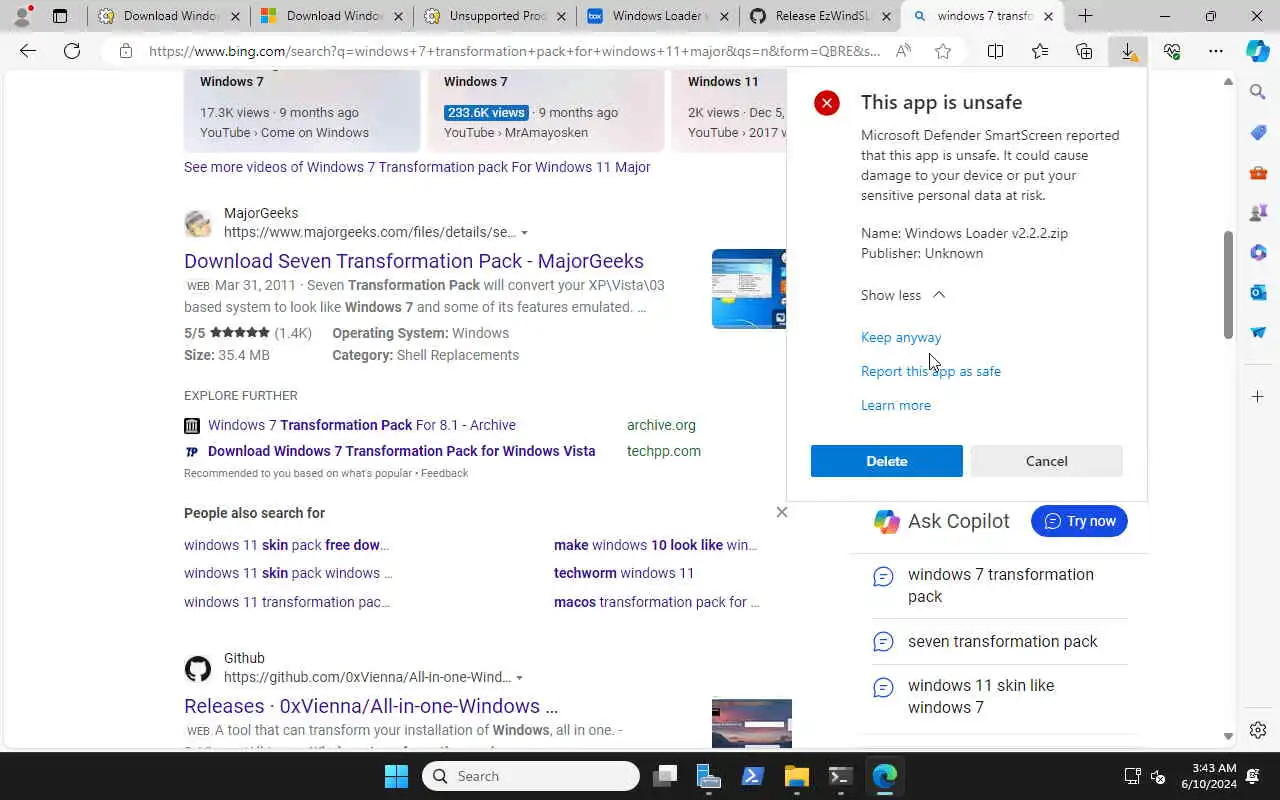This screenshot has height=800, width=1280.
Task: Open Read aloud icon in address bar
Action: (x=903, y=51)
